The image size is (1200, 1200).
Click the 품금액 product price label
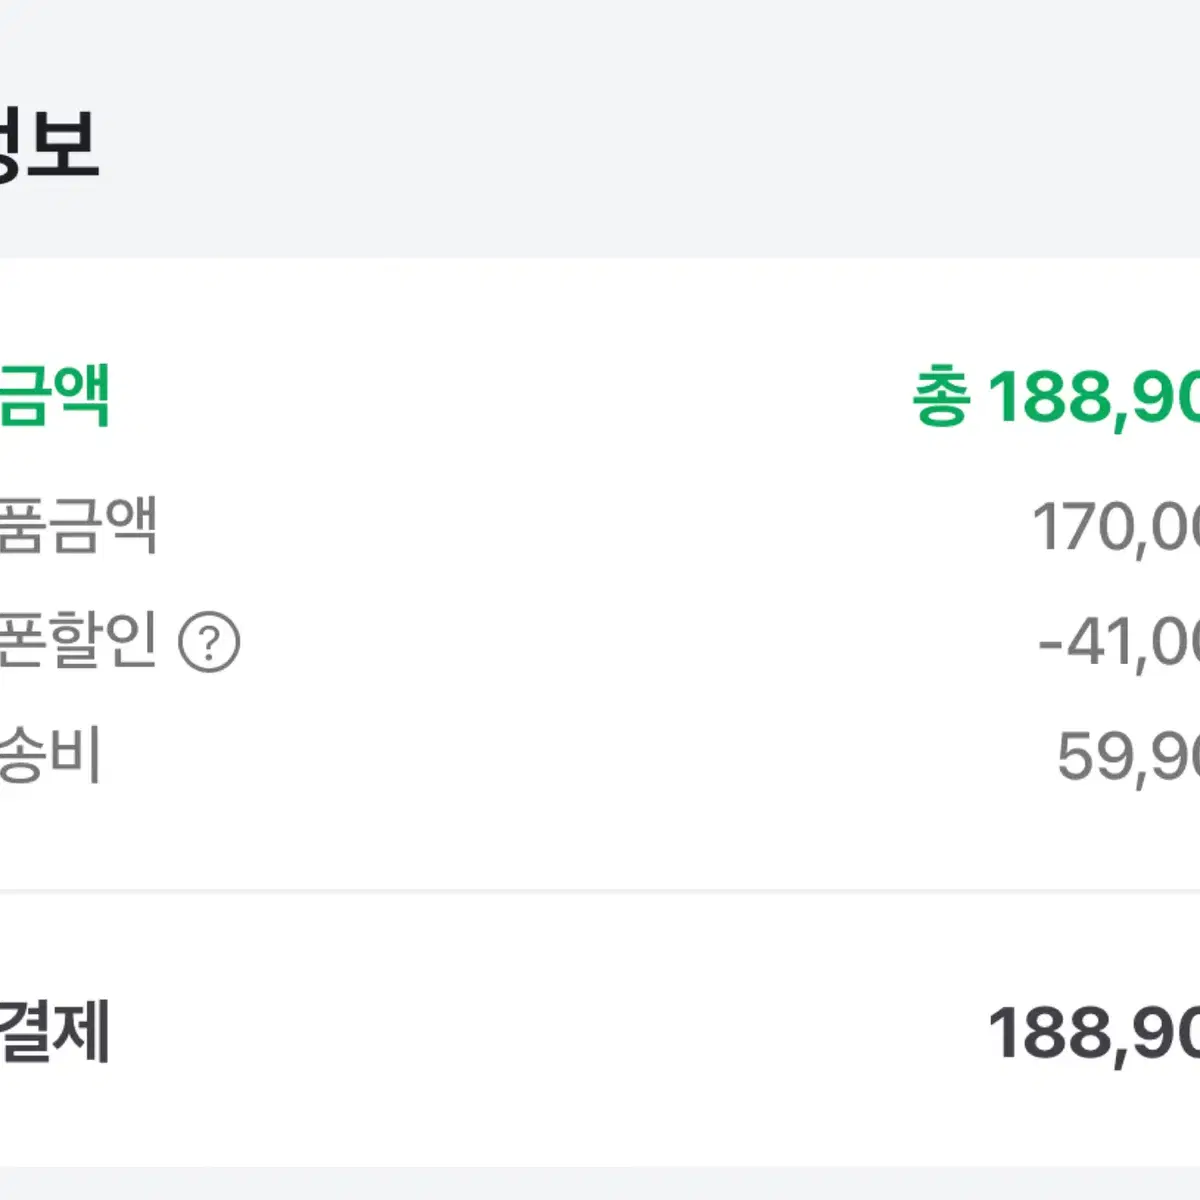pos(78,524)
